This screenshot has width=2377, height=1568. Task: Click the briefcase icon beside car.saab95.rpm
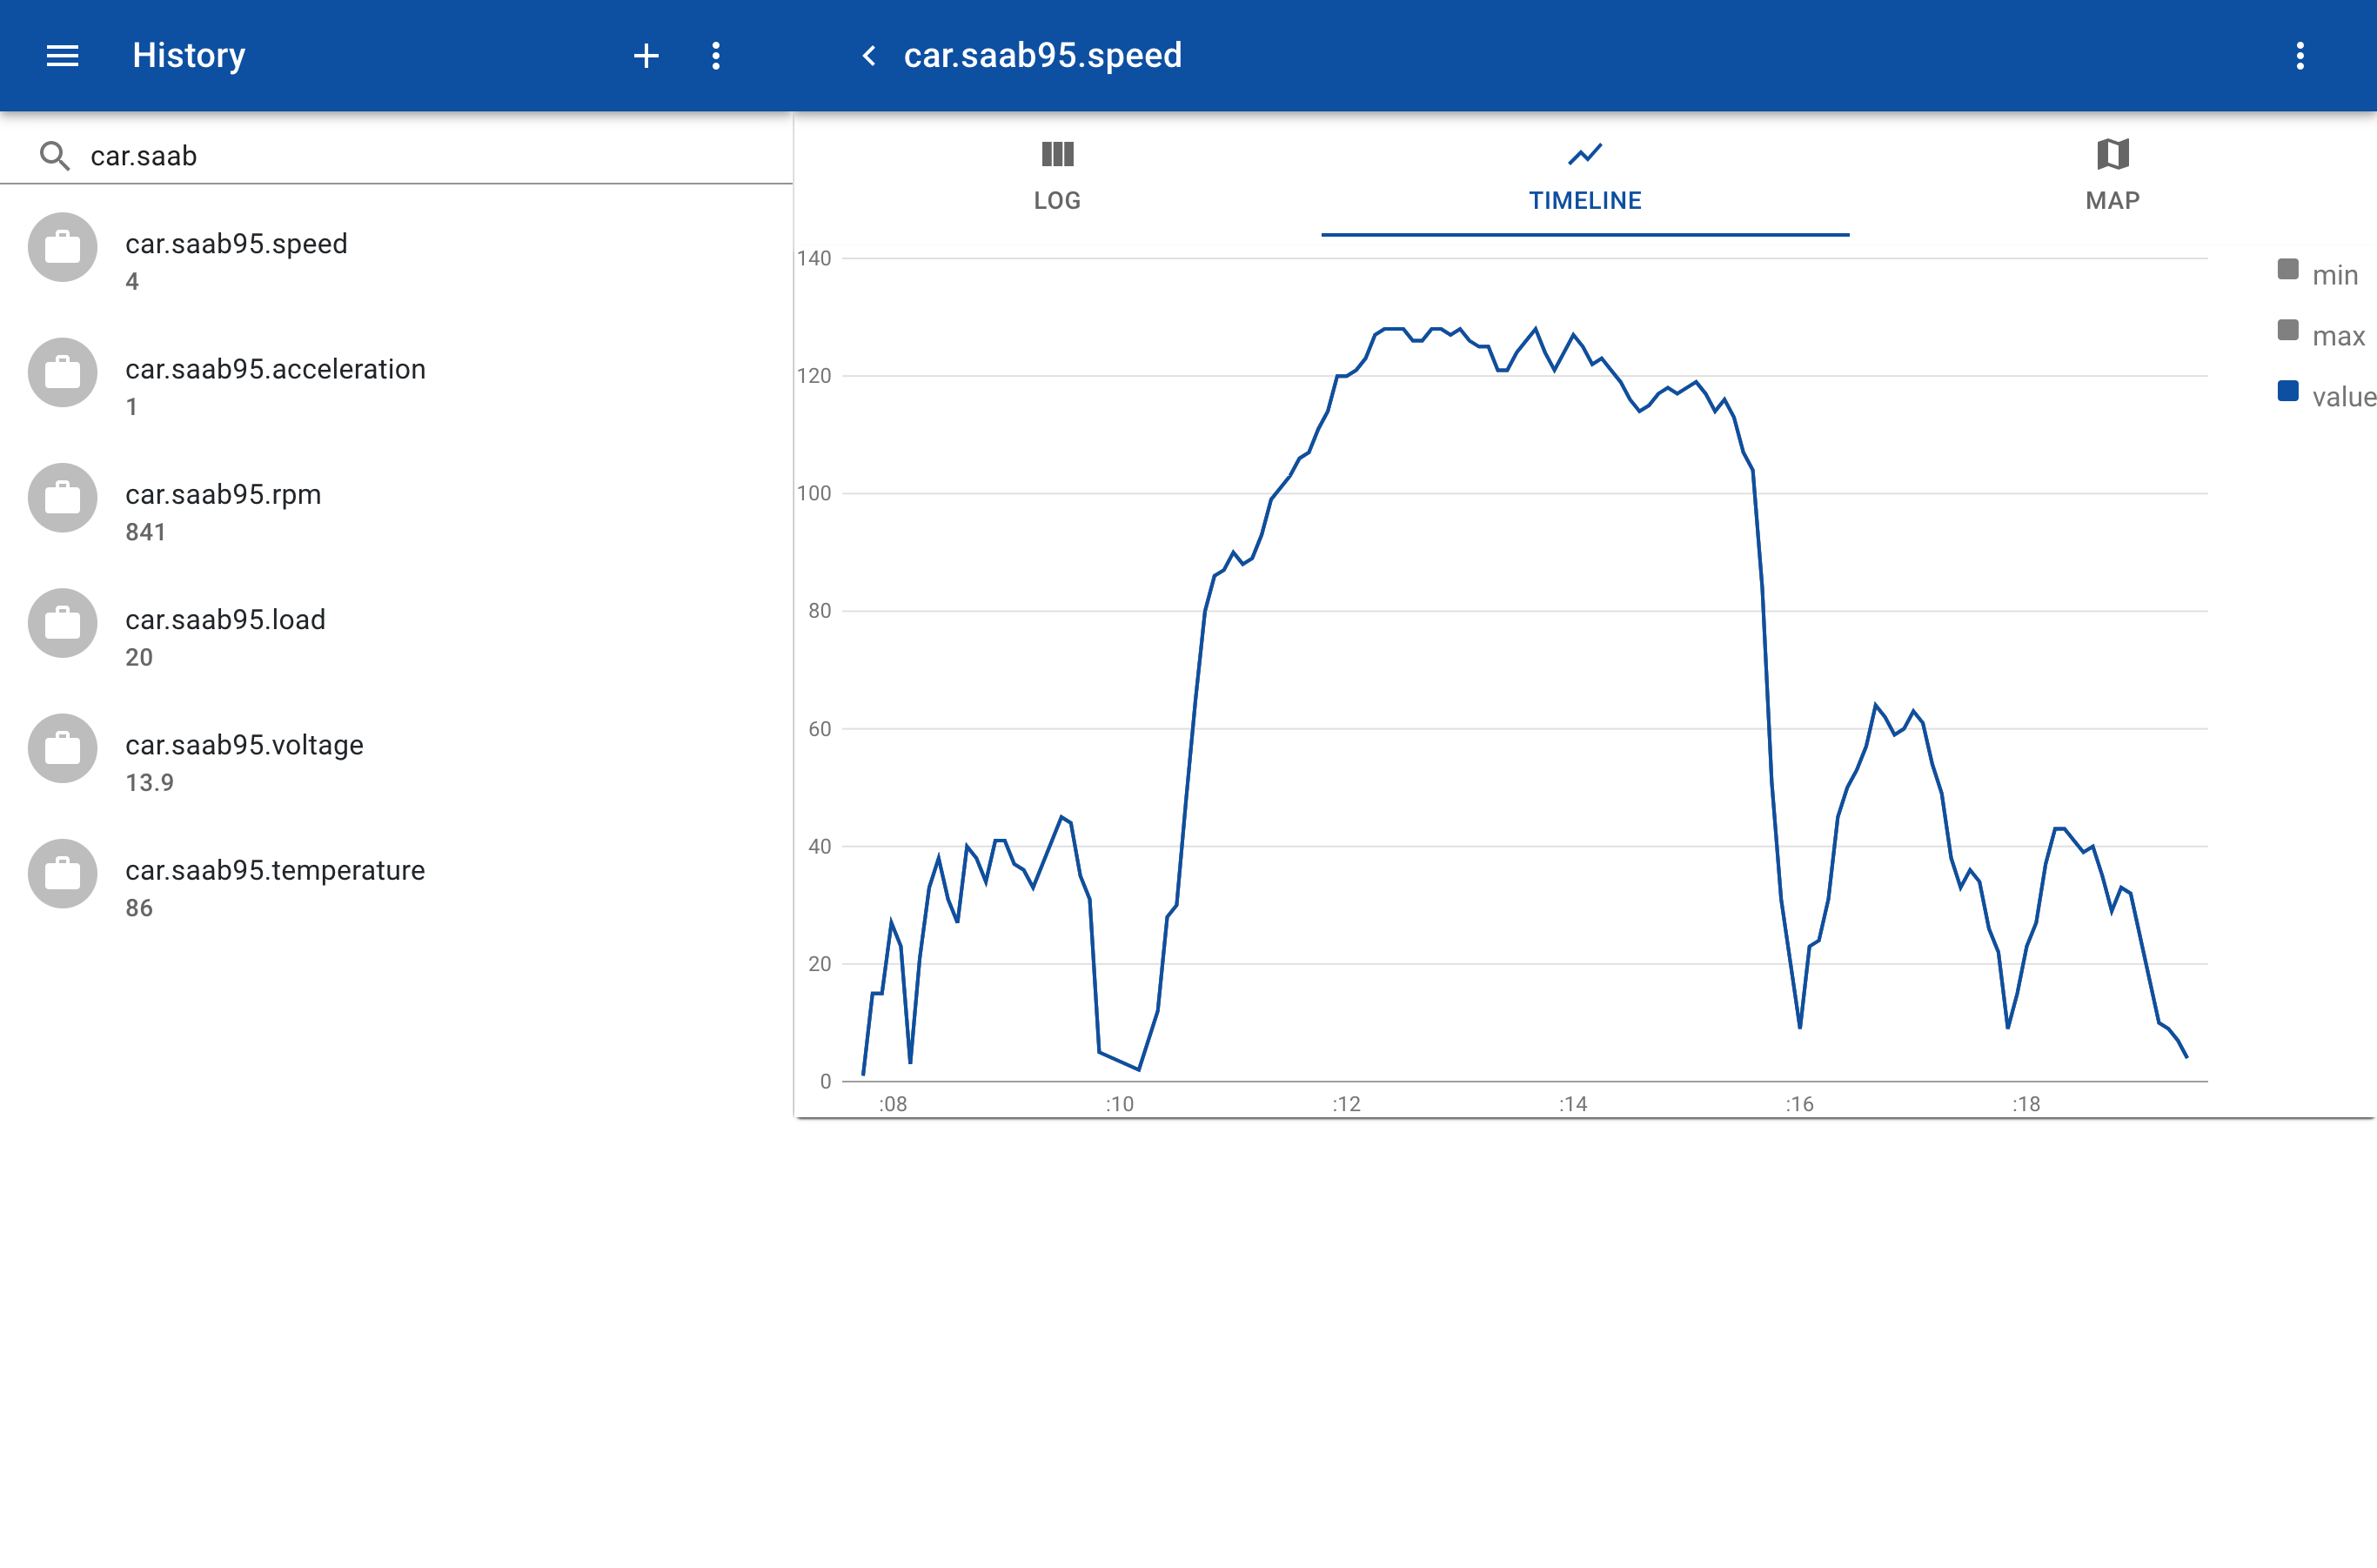pyautogui.click(x=62, y=498)
